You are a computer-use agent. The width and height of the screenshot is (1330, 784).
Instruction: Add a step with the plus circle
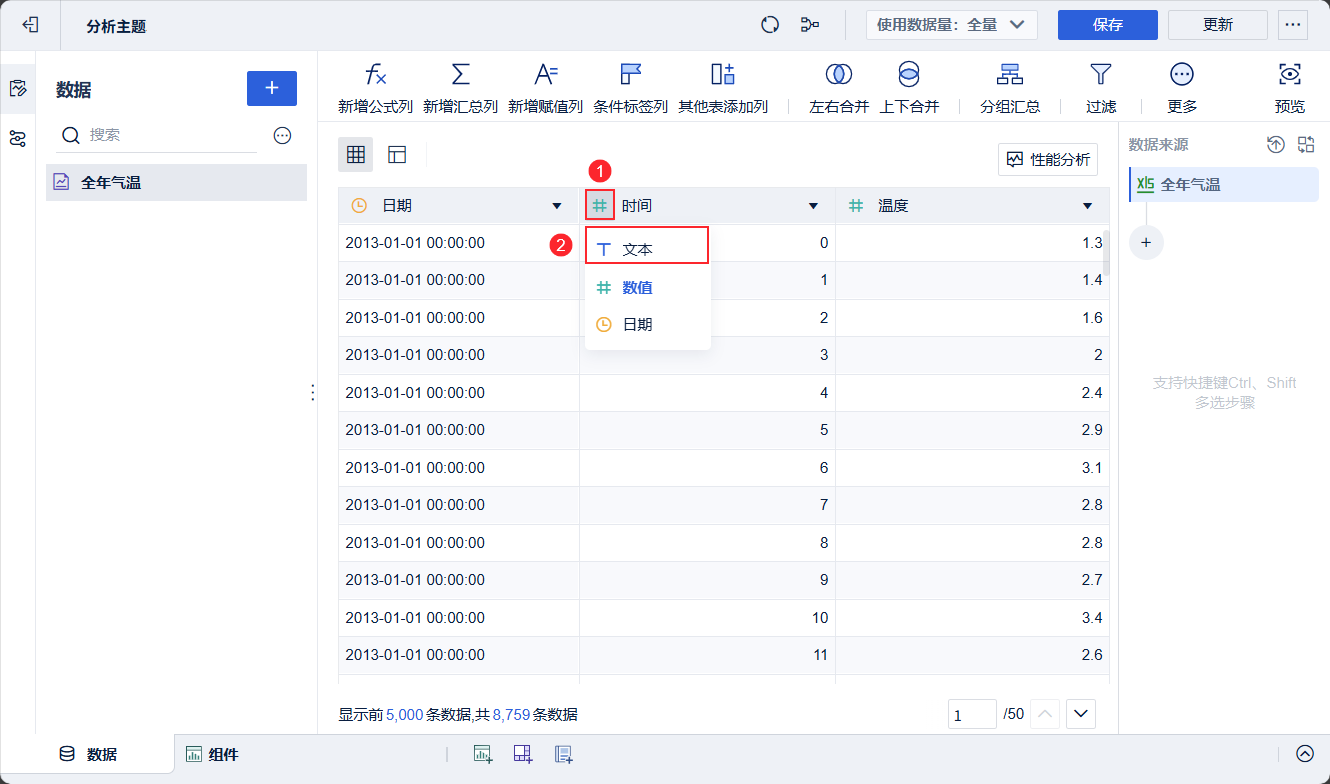(x=1146, y=242)
